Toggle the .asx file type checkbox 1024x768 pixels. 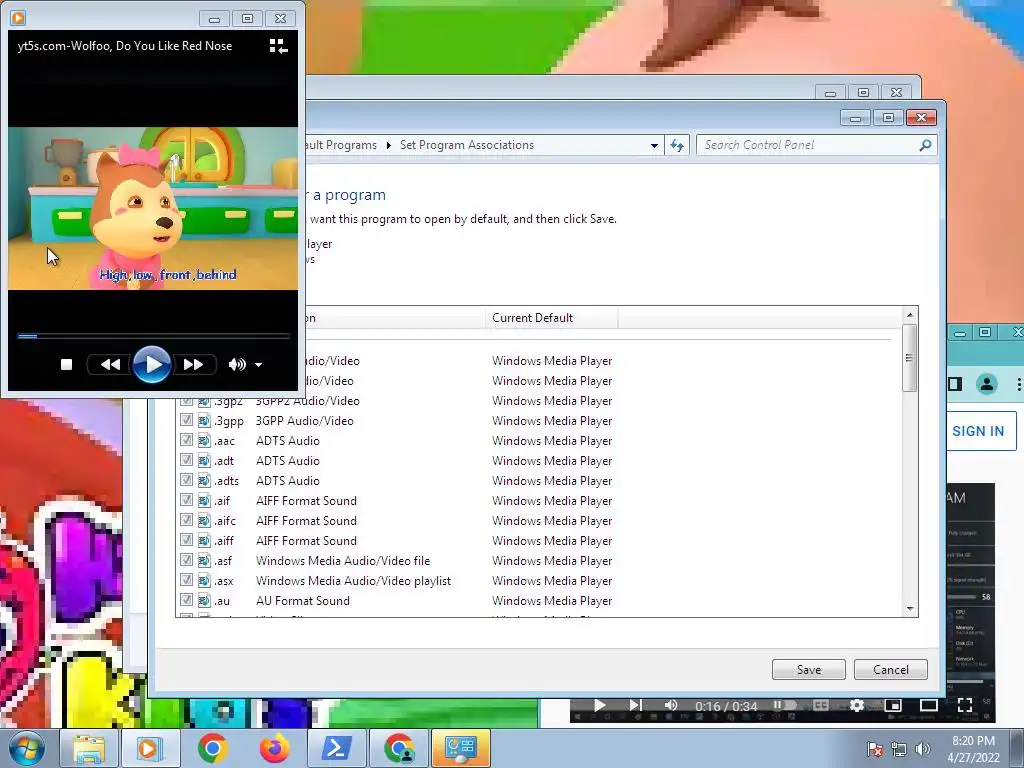click(186, 580)
